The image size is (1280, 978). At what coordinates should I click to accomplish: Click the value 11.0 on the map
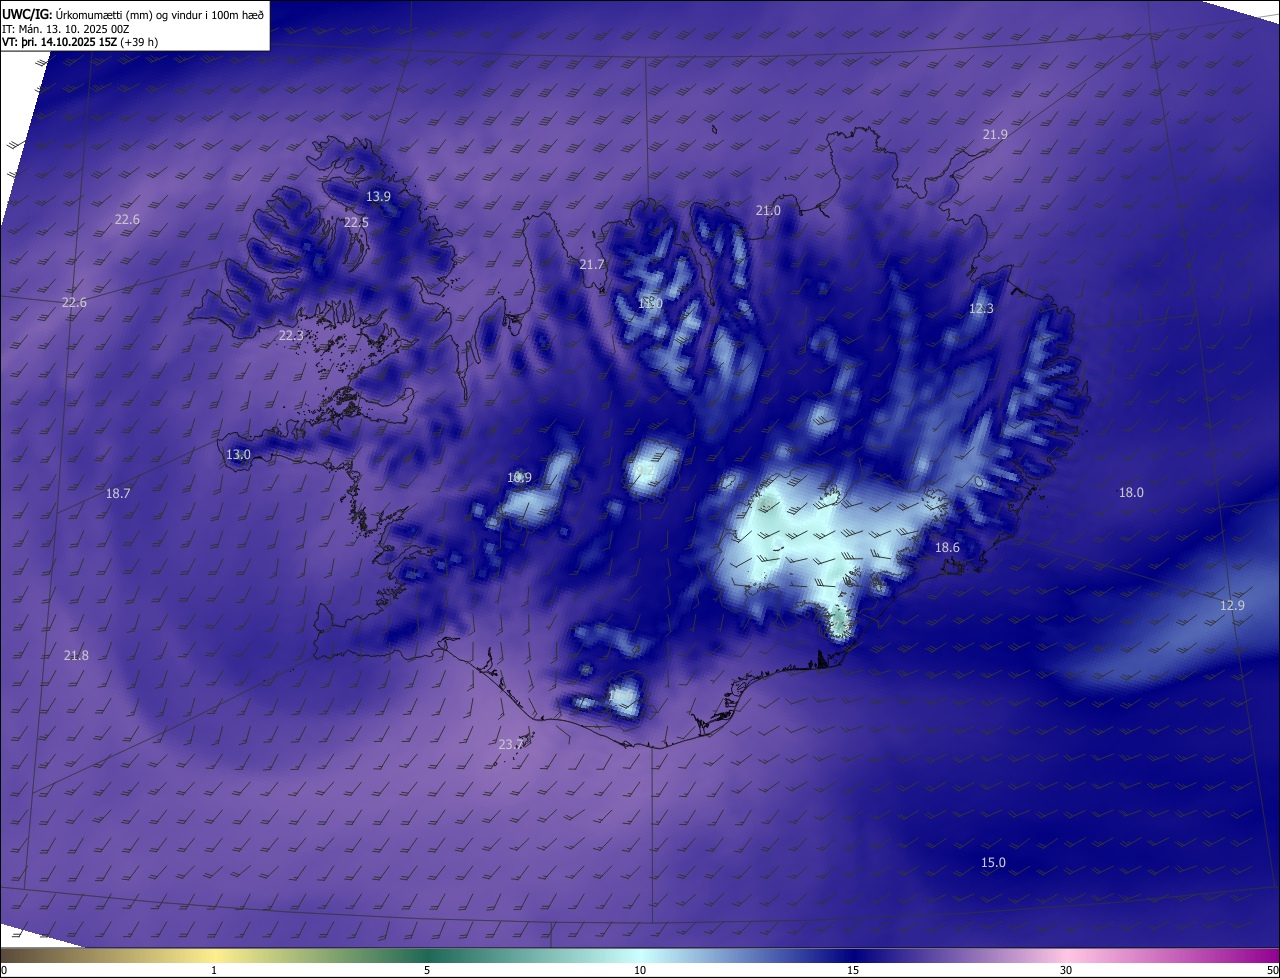(x=650, y=303)
